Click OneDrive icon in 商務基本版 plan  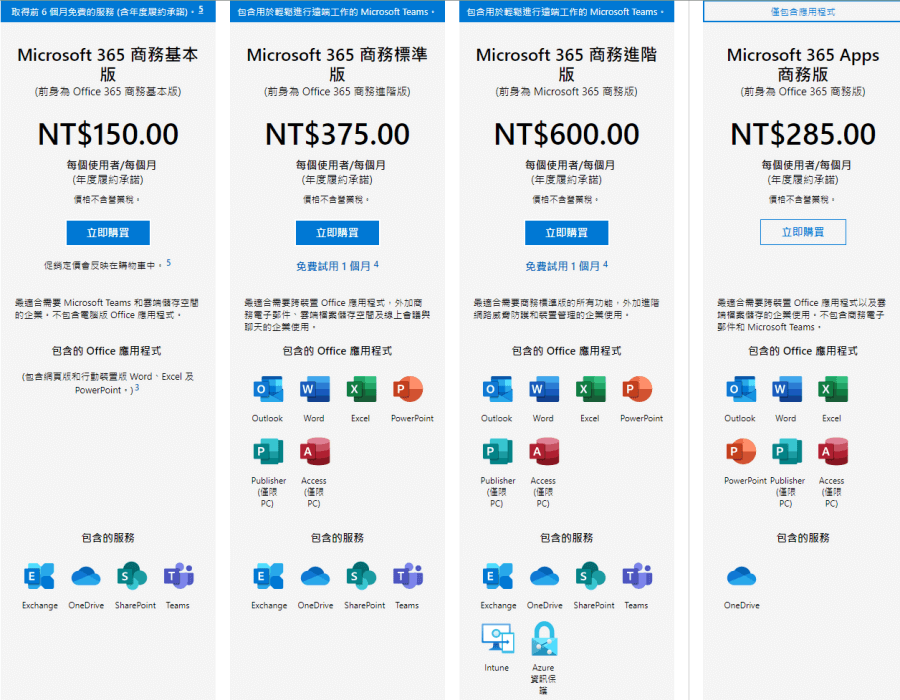coord(86,576)
